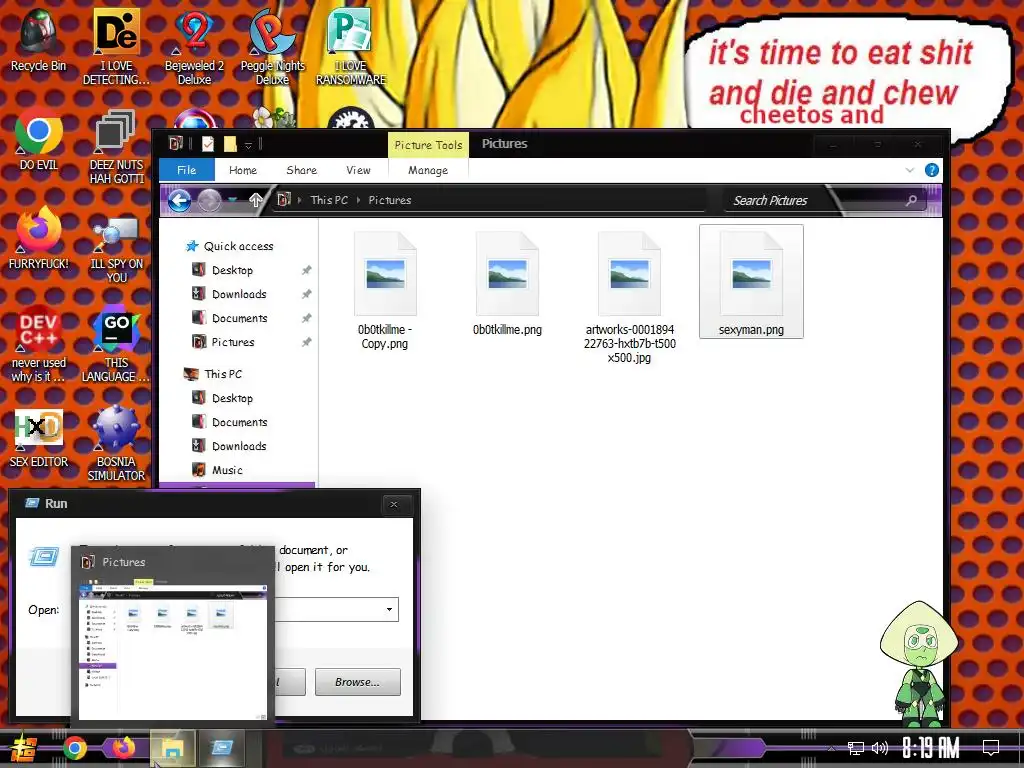Switch to the View ribbon tab
This screenshot has height=768, width=1024.
tap(359, 170)
